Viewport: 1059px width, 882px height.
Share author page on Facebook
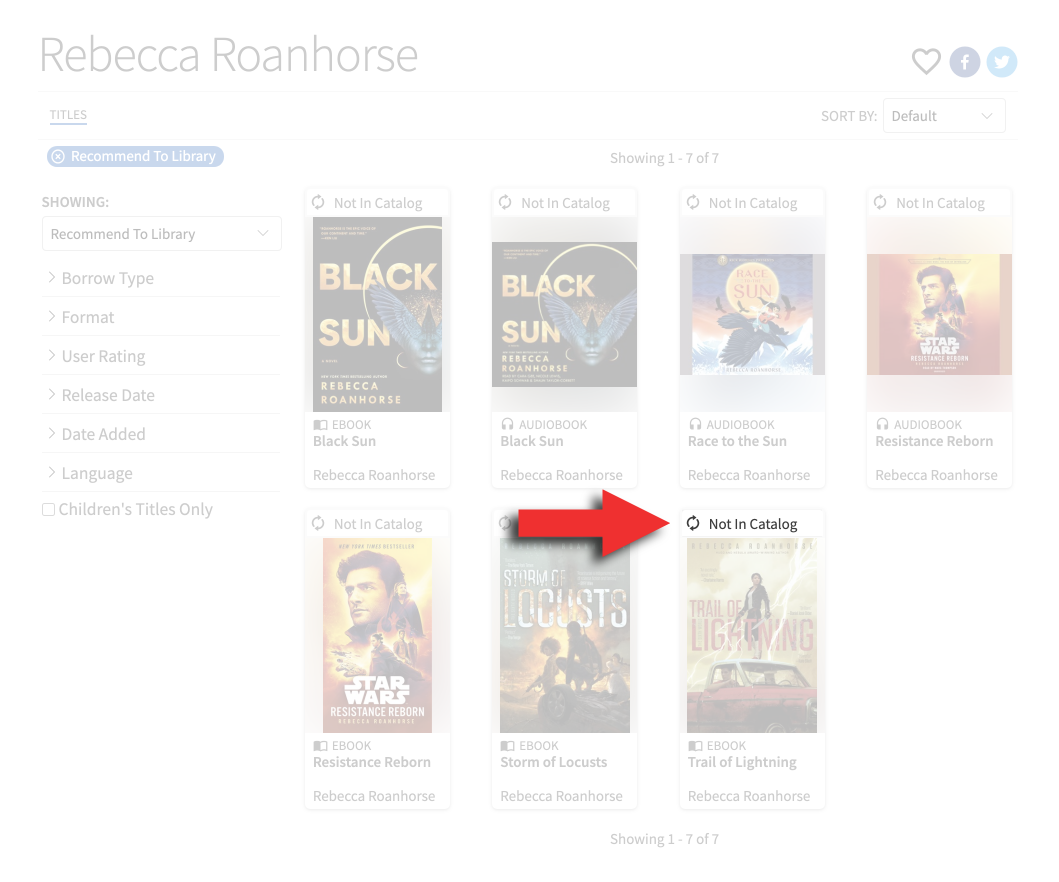pyautogui.click(x=964, y=62)
